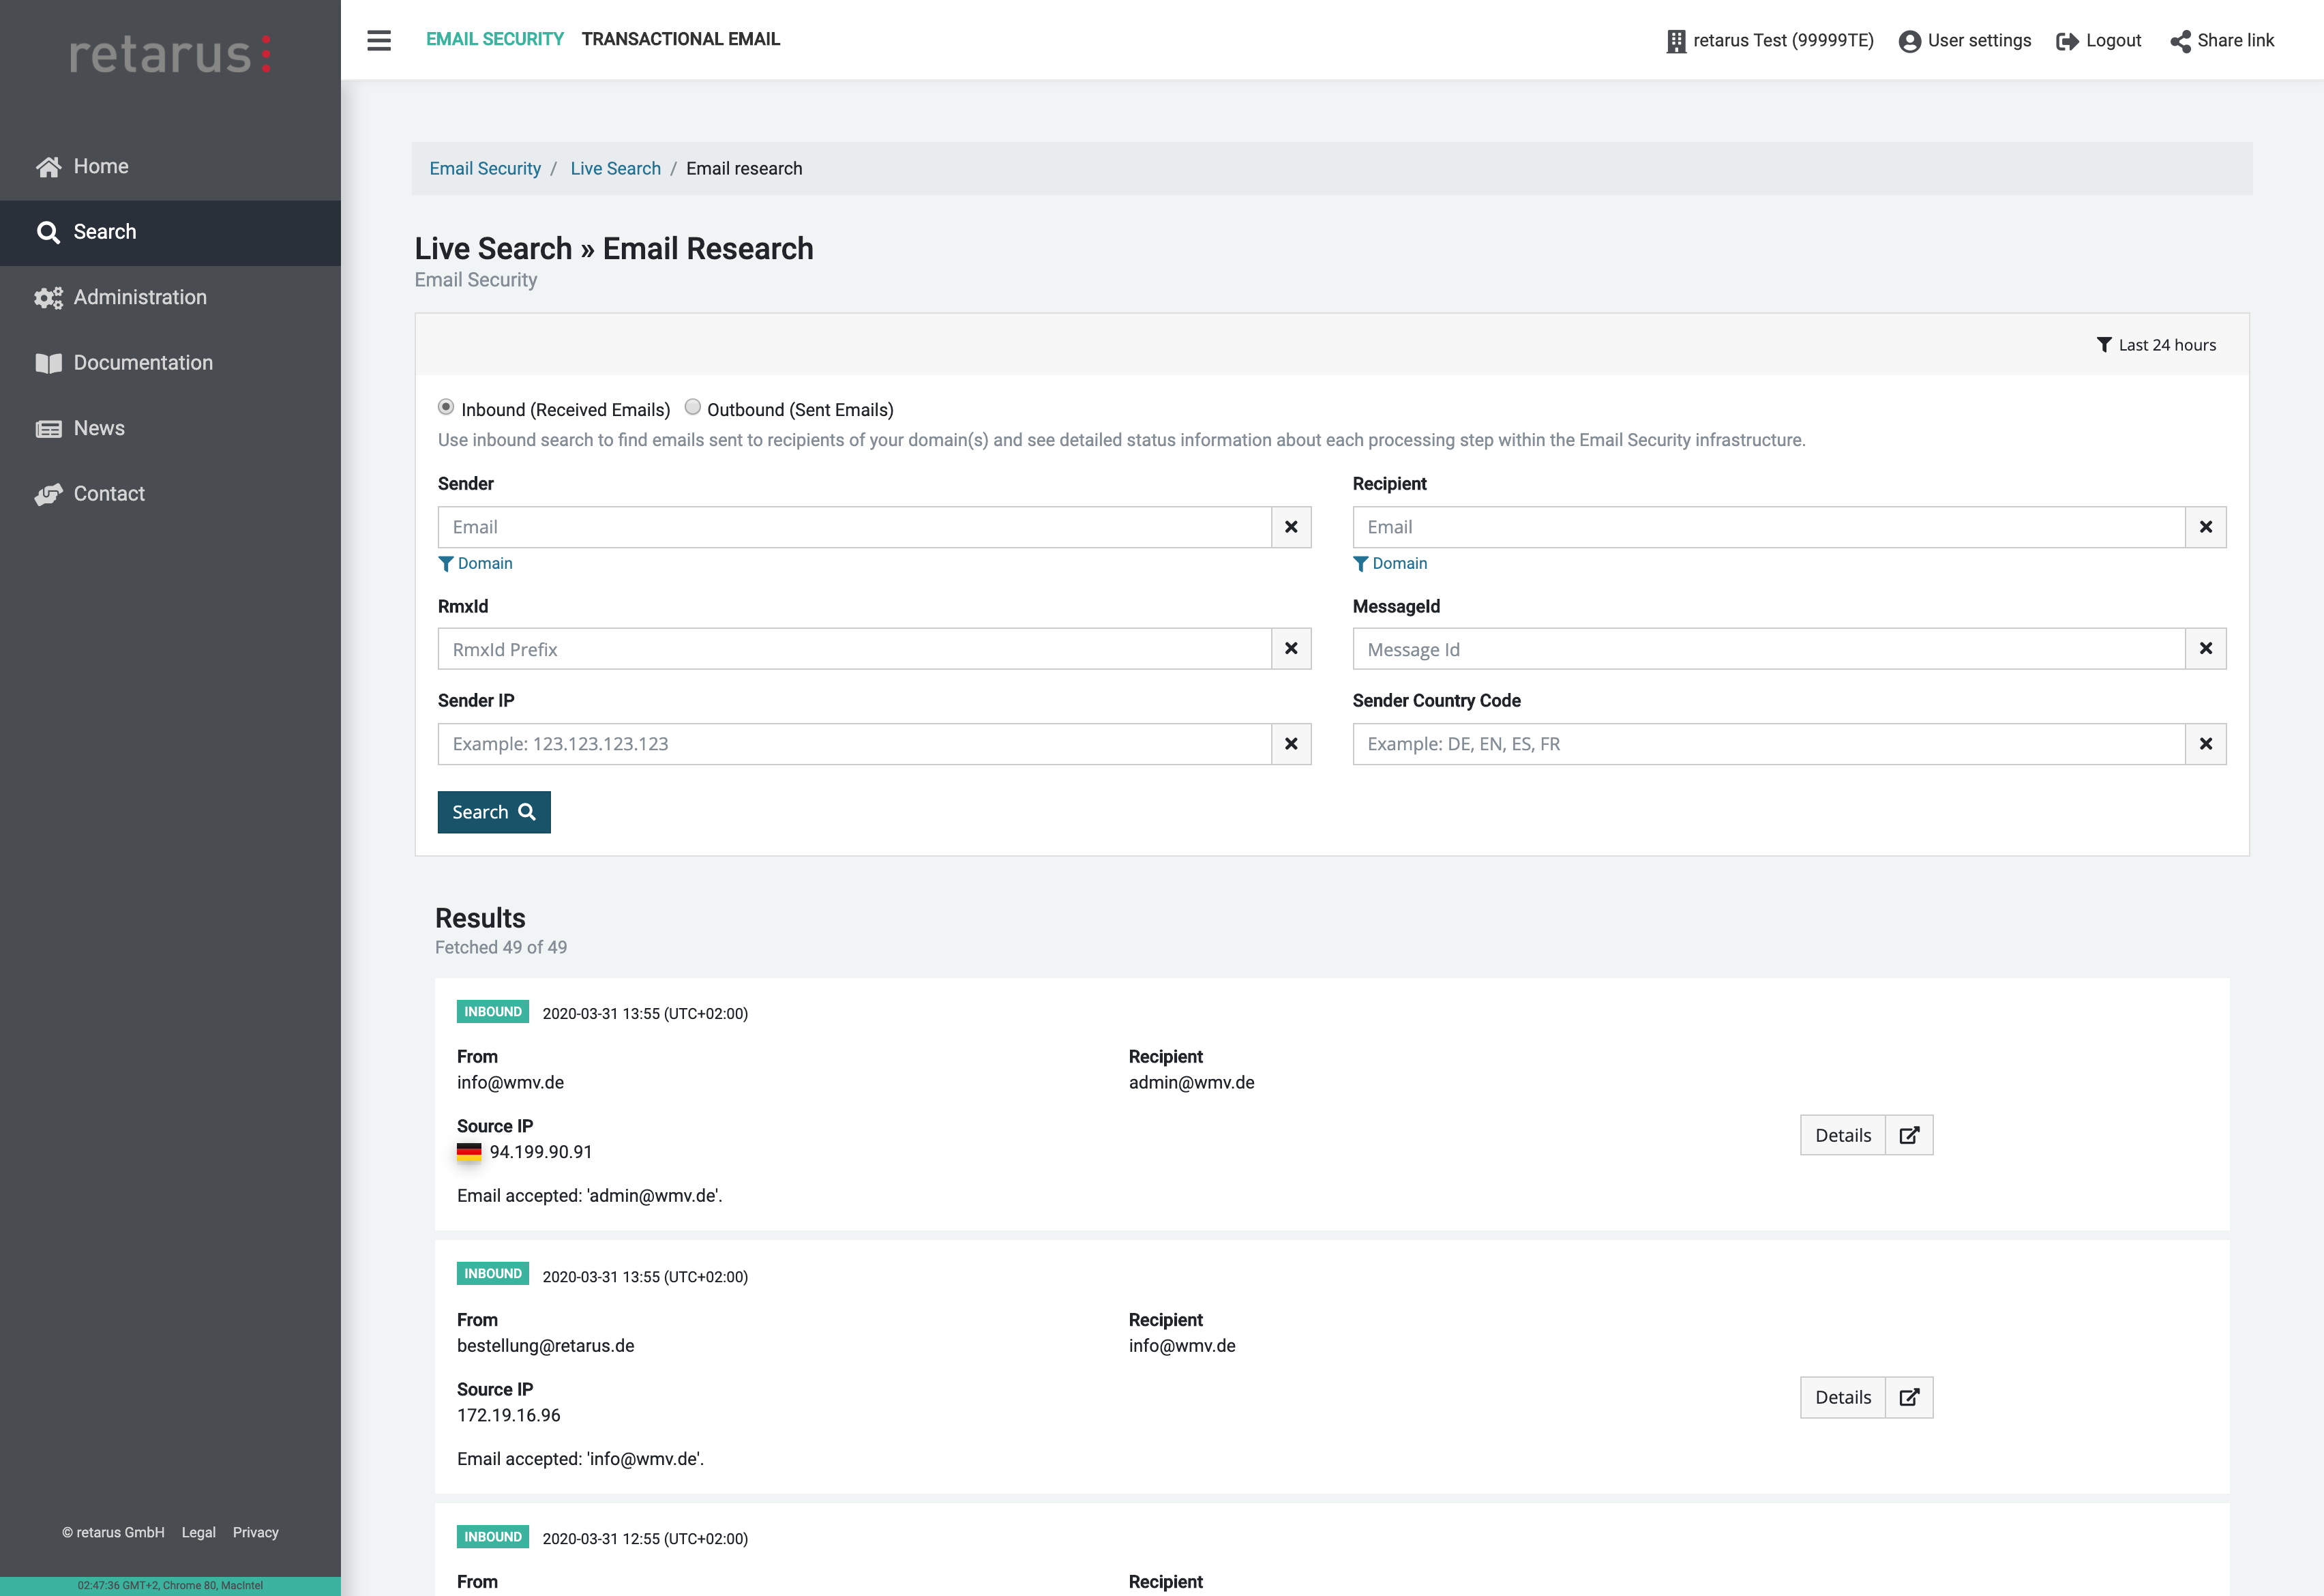
Task: Toggle Sender Domain filter
Action: (x=476, y=564)
